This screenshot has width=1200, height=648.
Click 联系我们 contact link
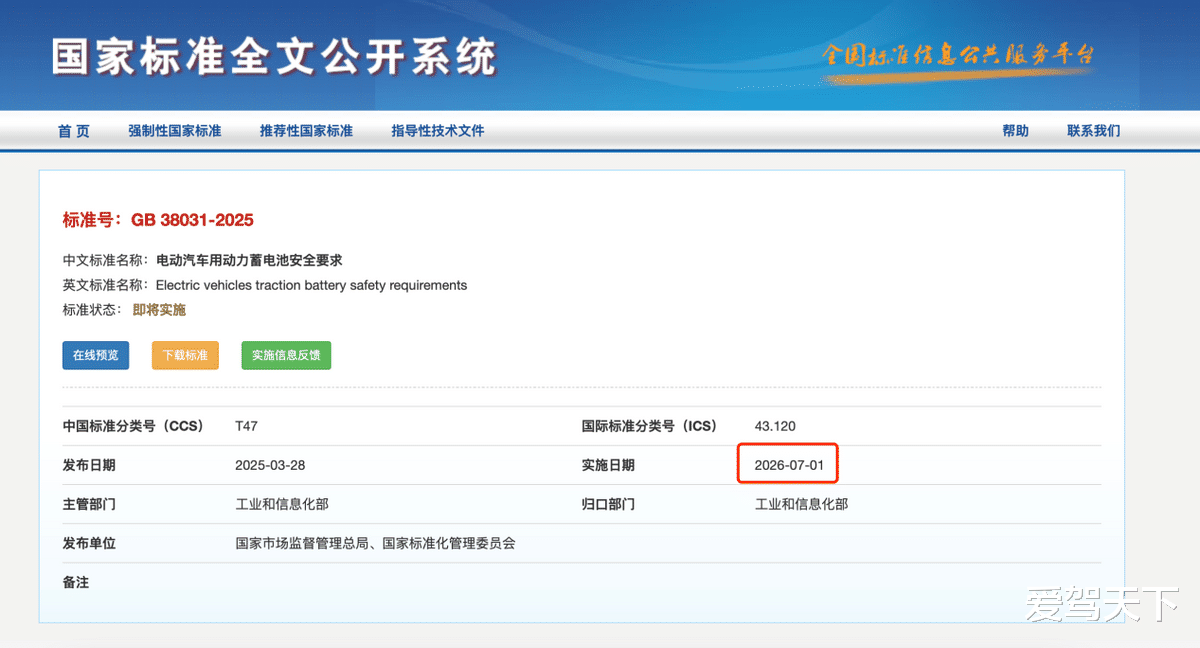(1093, 131)
